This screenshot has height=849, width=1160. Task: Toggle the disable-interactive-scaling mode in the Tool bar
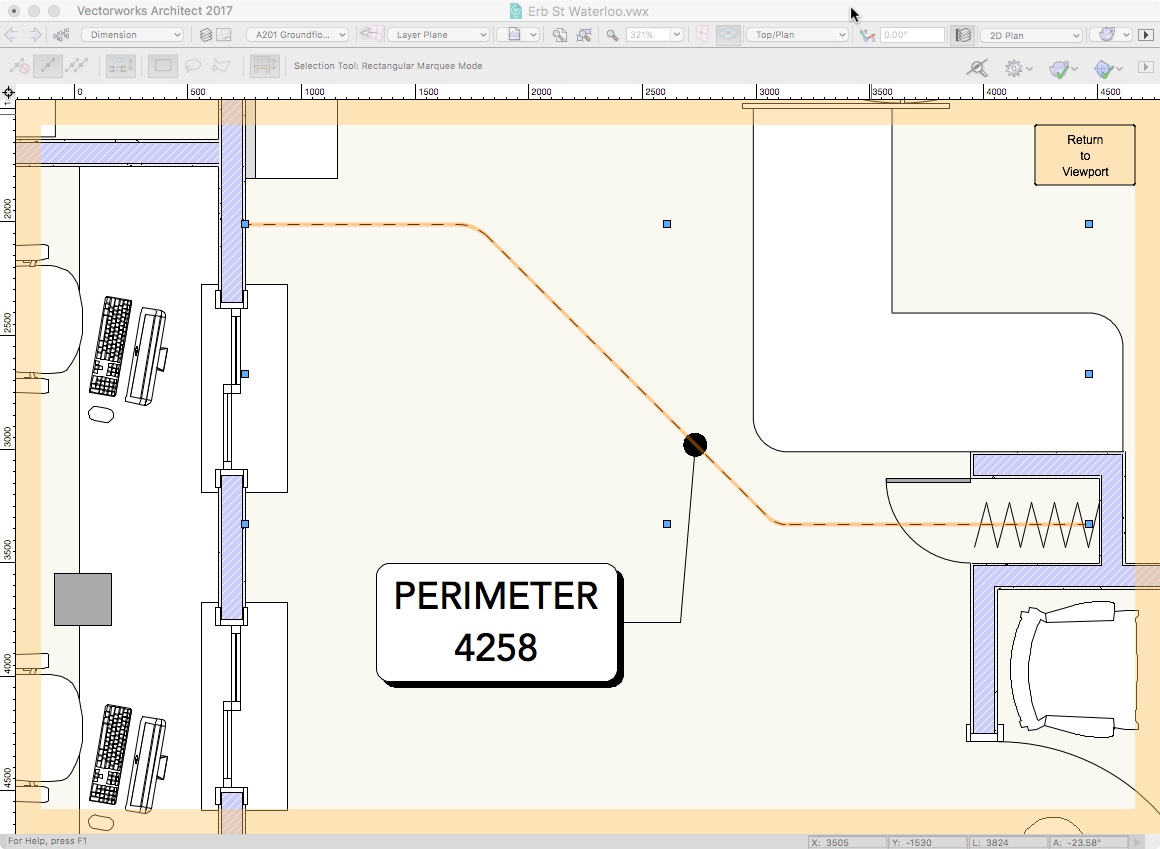(17, 65)
